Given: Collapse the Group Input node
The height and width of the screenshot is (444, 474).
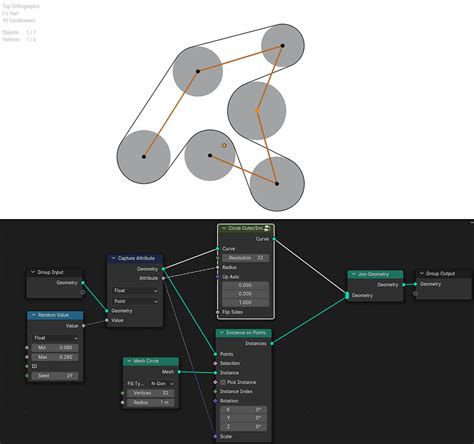Looking at the screenshot, I should (x=33, y=272).
